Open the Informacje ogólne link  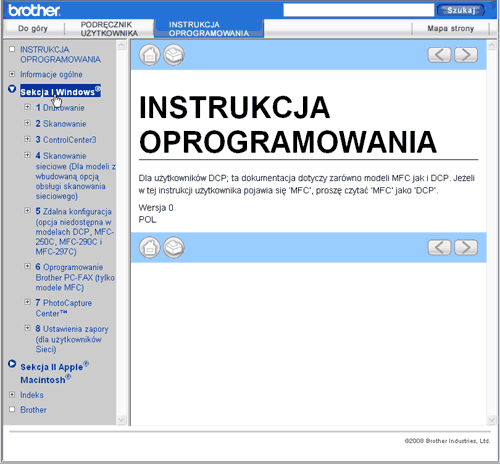51,74
